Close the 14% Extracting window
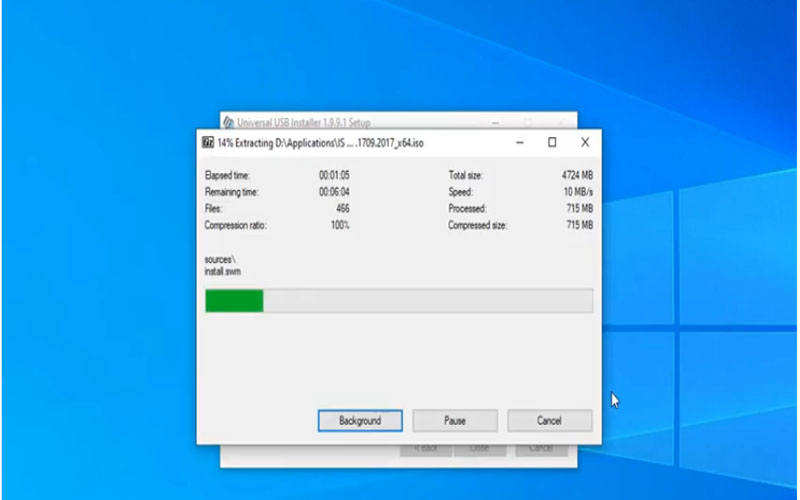800x500 pixels. 585,142
